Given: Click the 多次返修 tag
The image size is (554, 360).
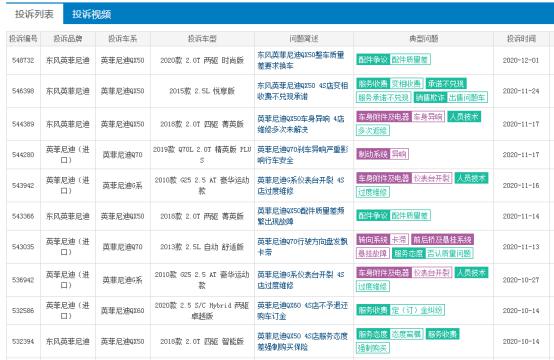Looking at the screenshot, I should tap(372, 131).
